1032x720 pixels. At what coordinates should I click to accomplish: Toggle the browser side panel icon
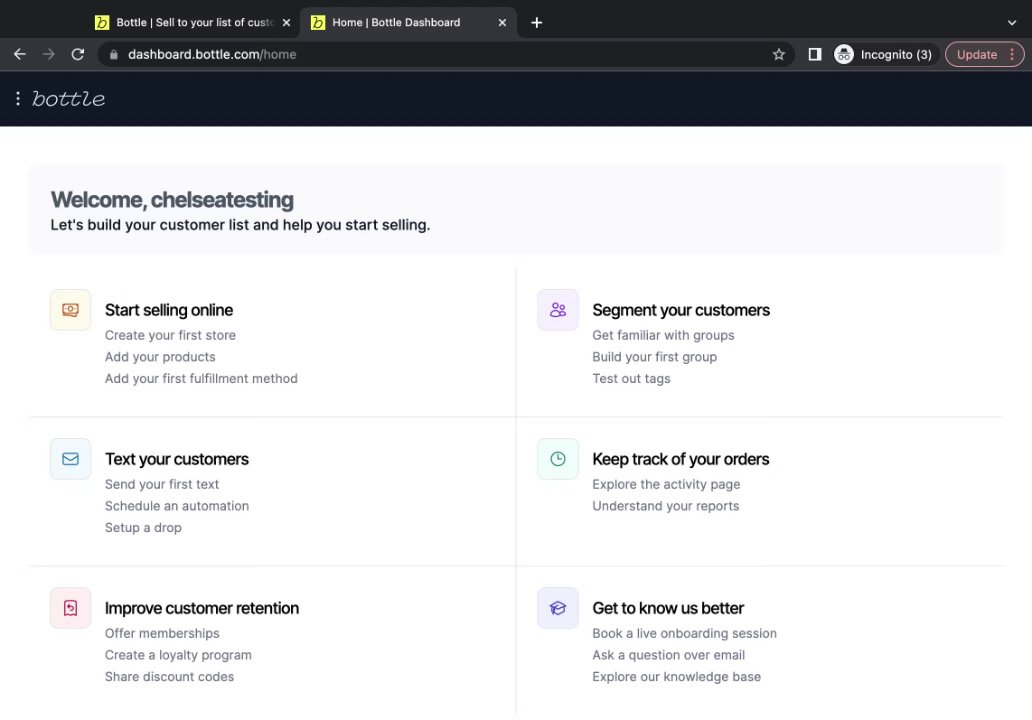coord(815,55)
